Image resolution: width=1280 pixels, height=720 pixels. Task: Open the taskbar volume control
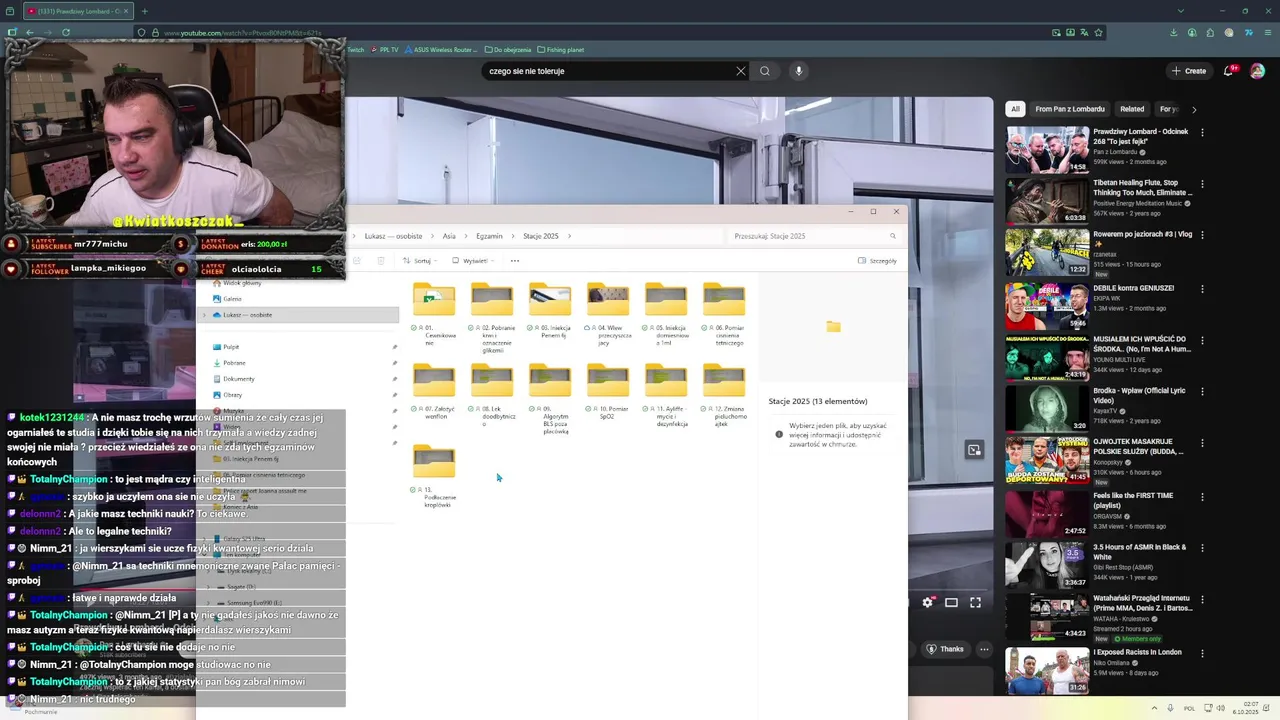pos(1220,708)
